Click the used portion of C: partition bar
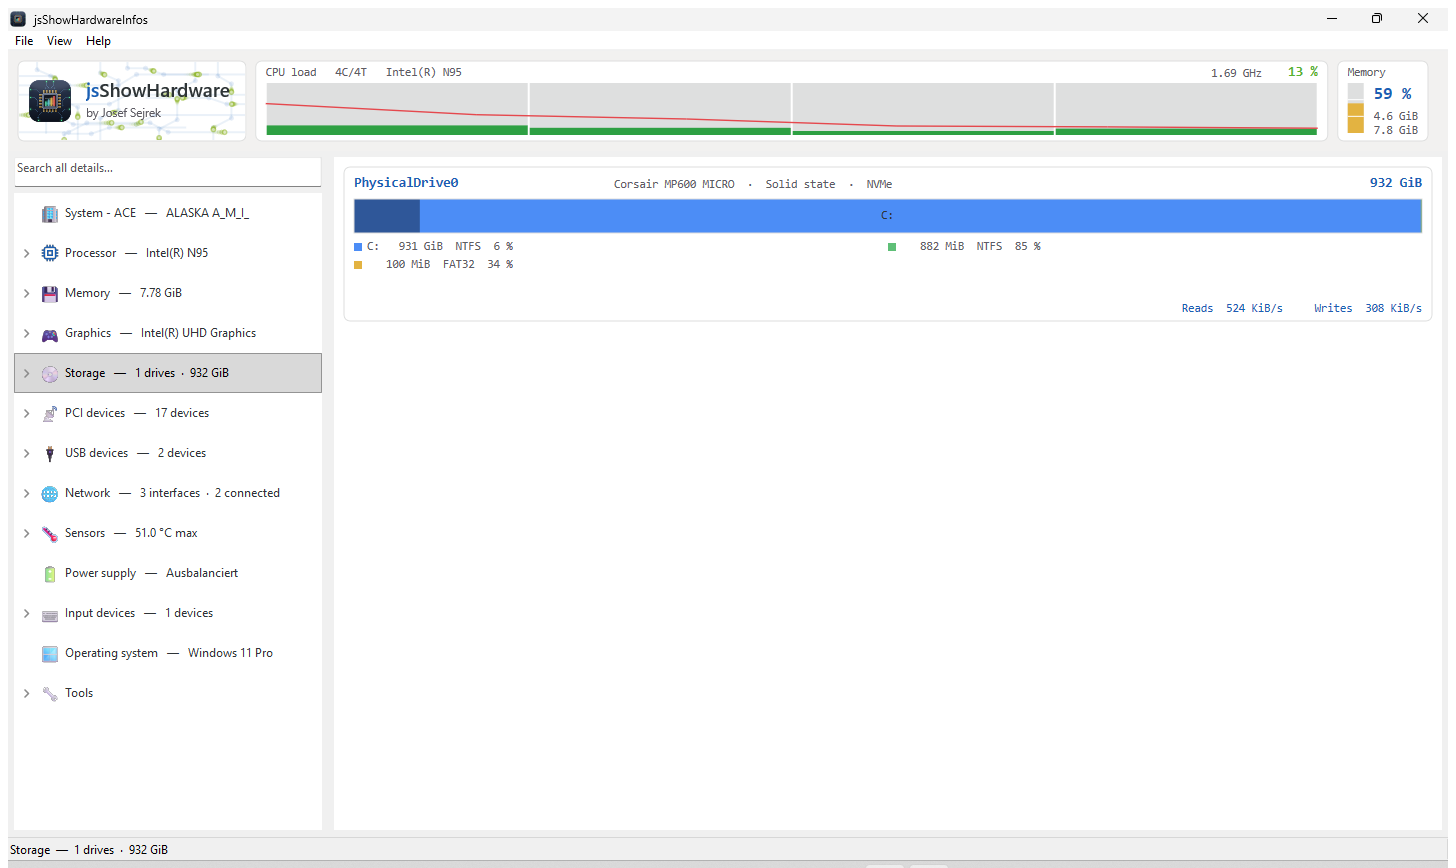The height and width of the screenshot is (868, 1456). (387, 216)
